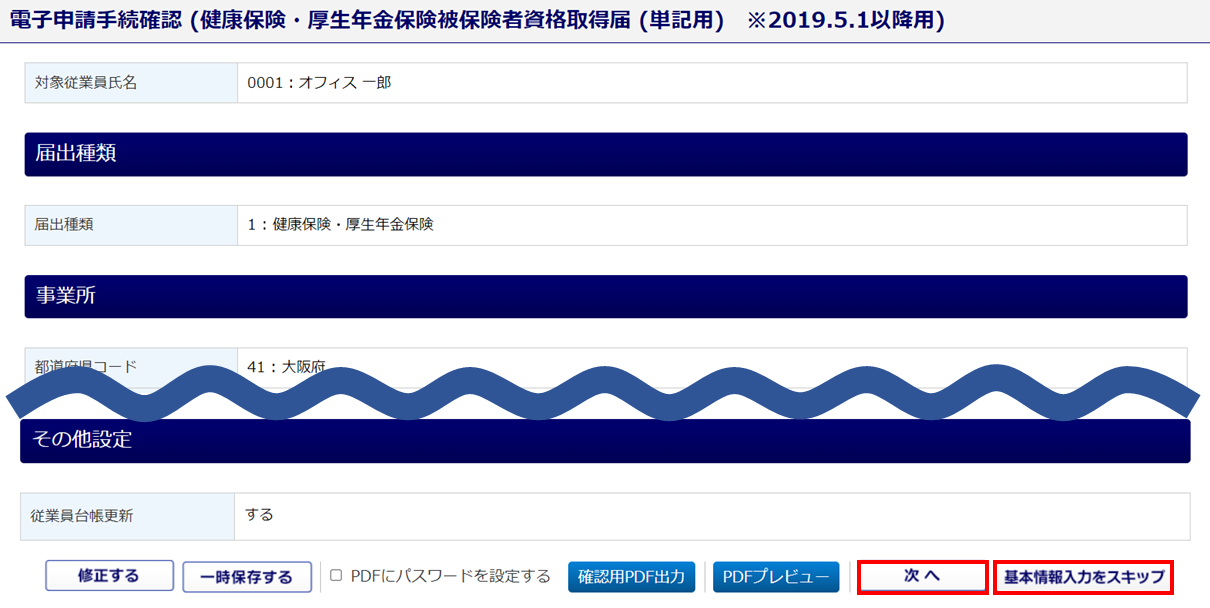Click the 事業所 section header
Viewport: 1210px width, 608px height.
(x=606, y=296)
